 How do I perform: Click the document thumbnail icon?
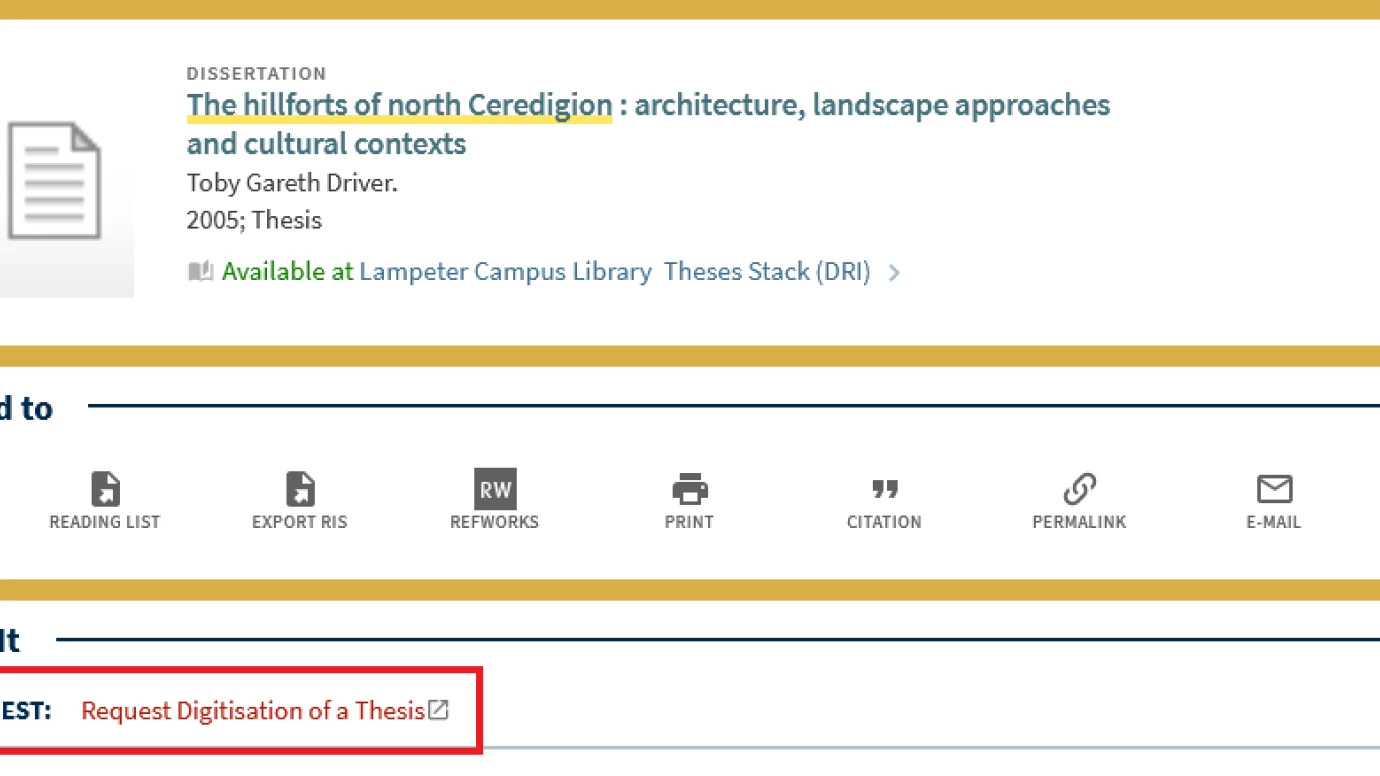coord(55,181)
